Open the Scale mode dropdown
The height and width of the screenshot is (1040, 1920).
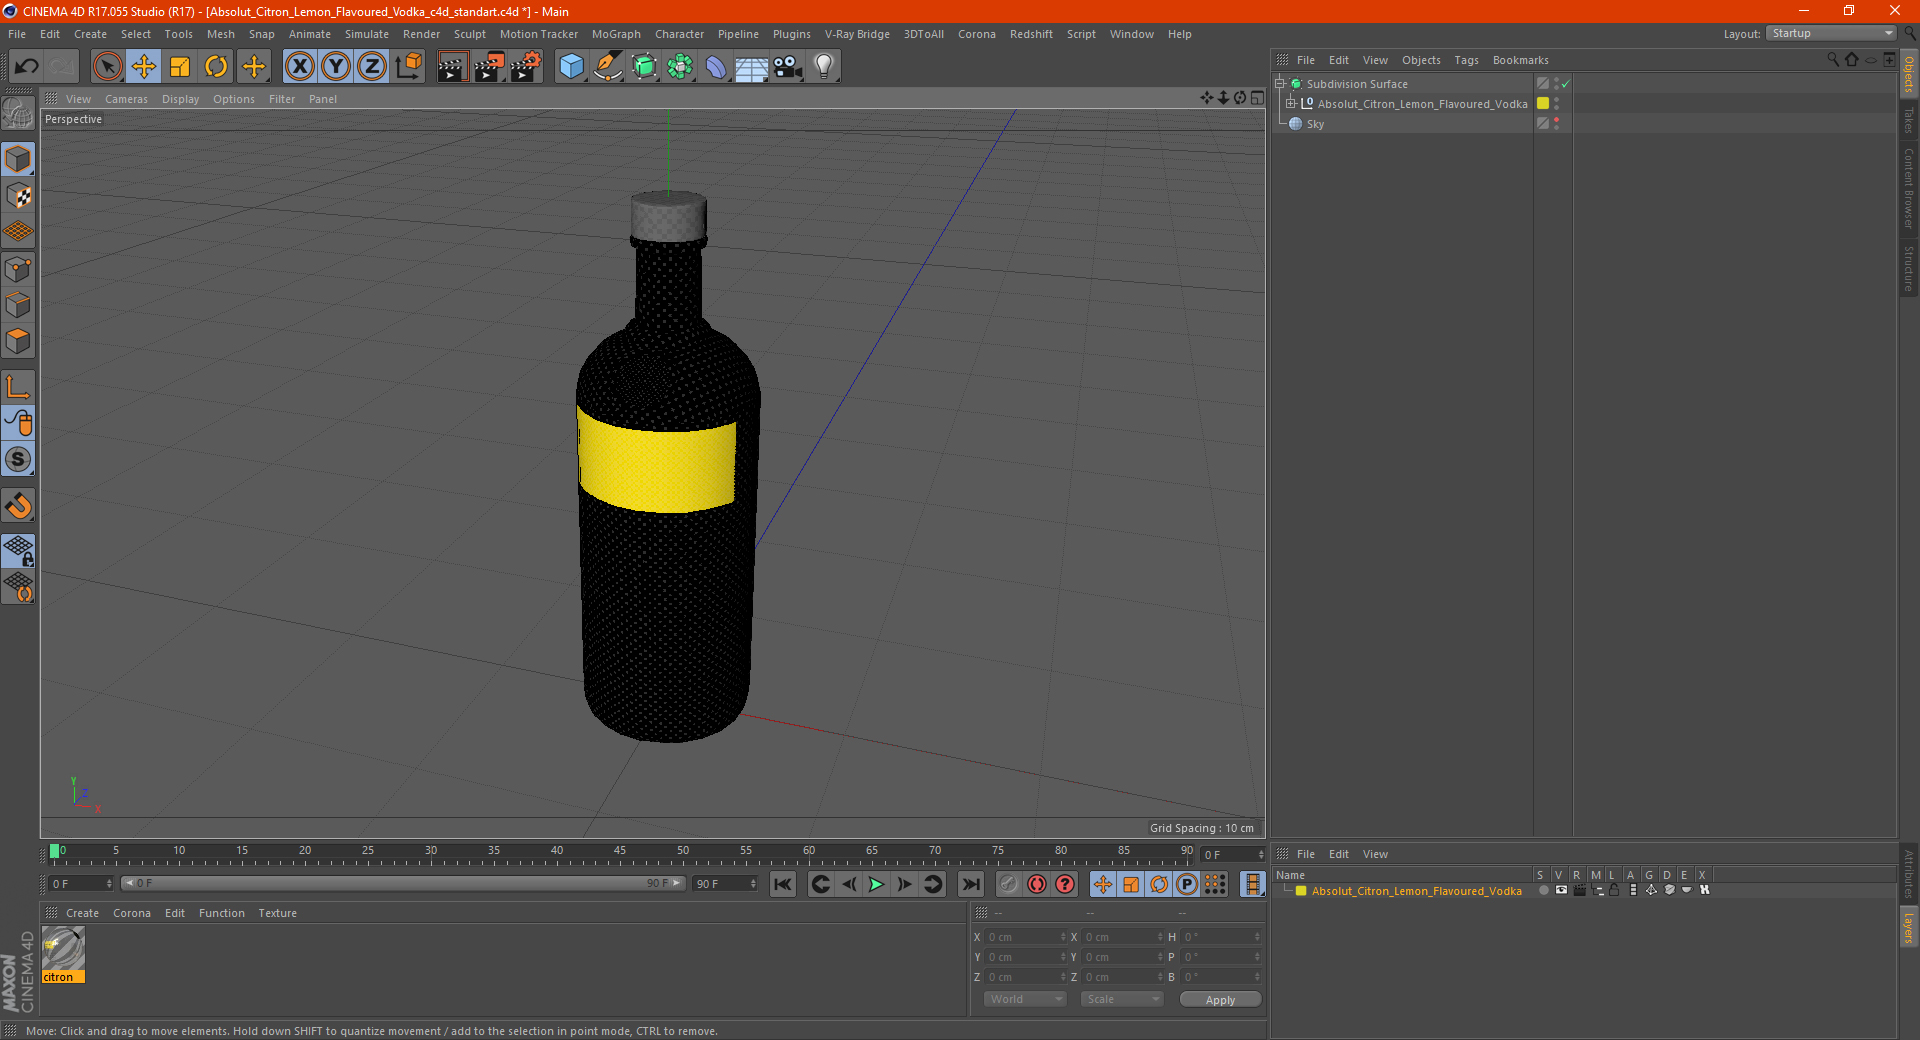click(x=1122, y=999)
